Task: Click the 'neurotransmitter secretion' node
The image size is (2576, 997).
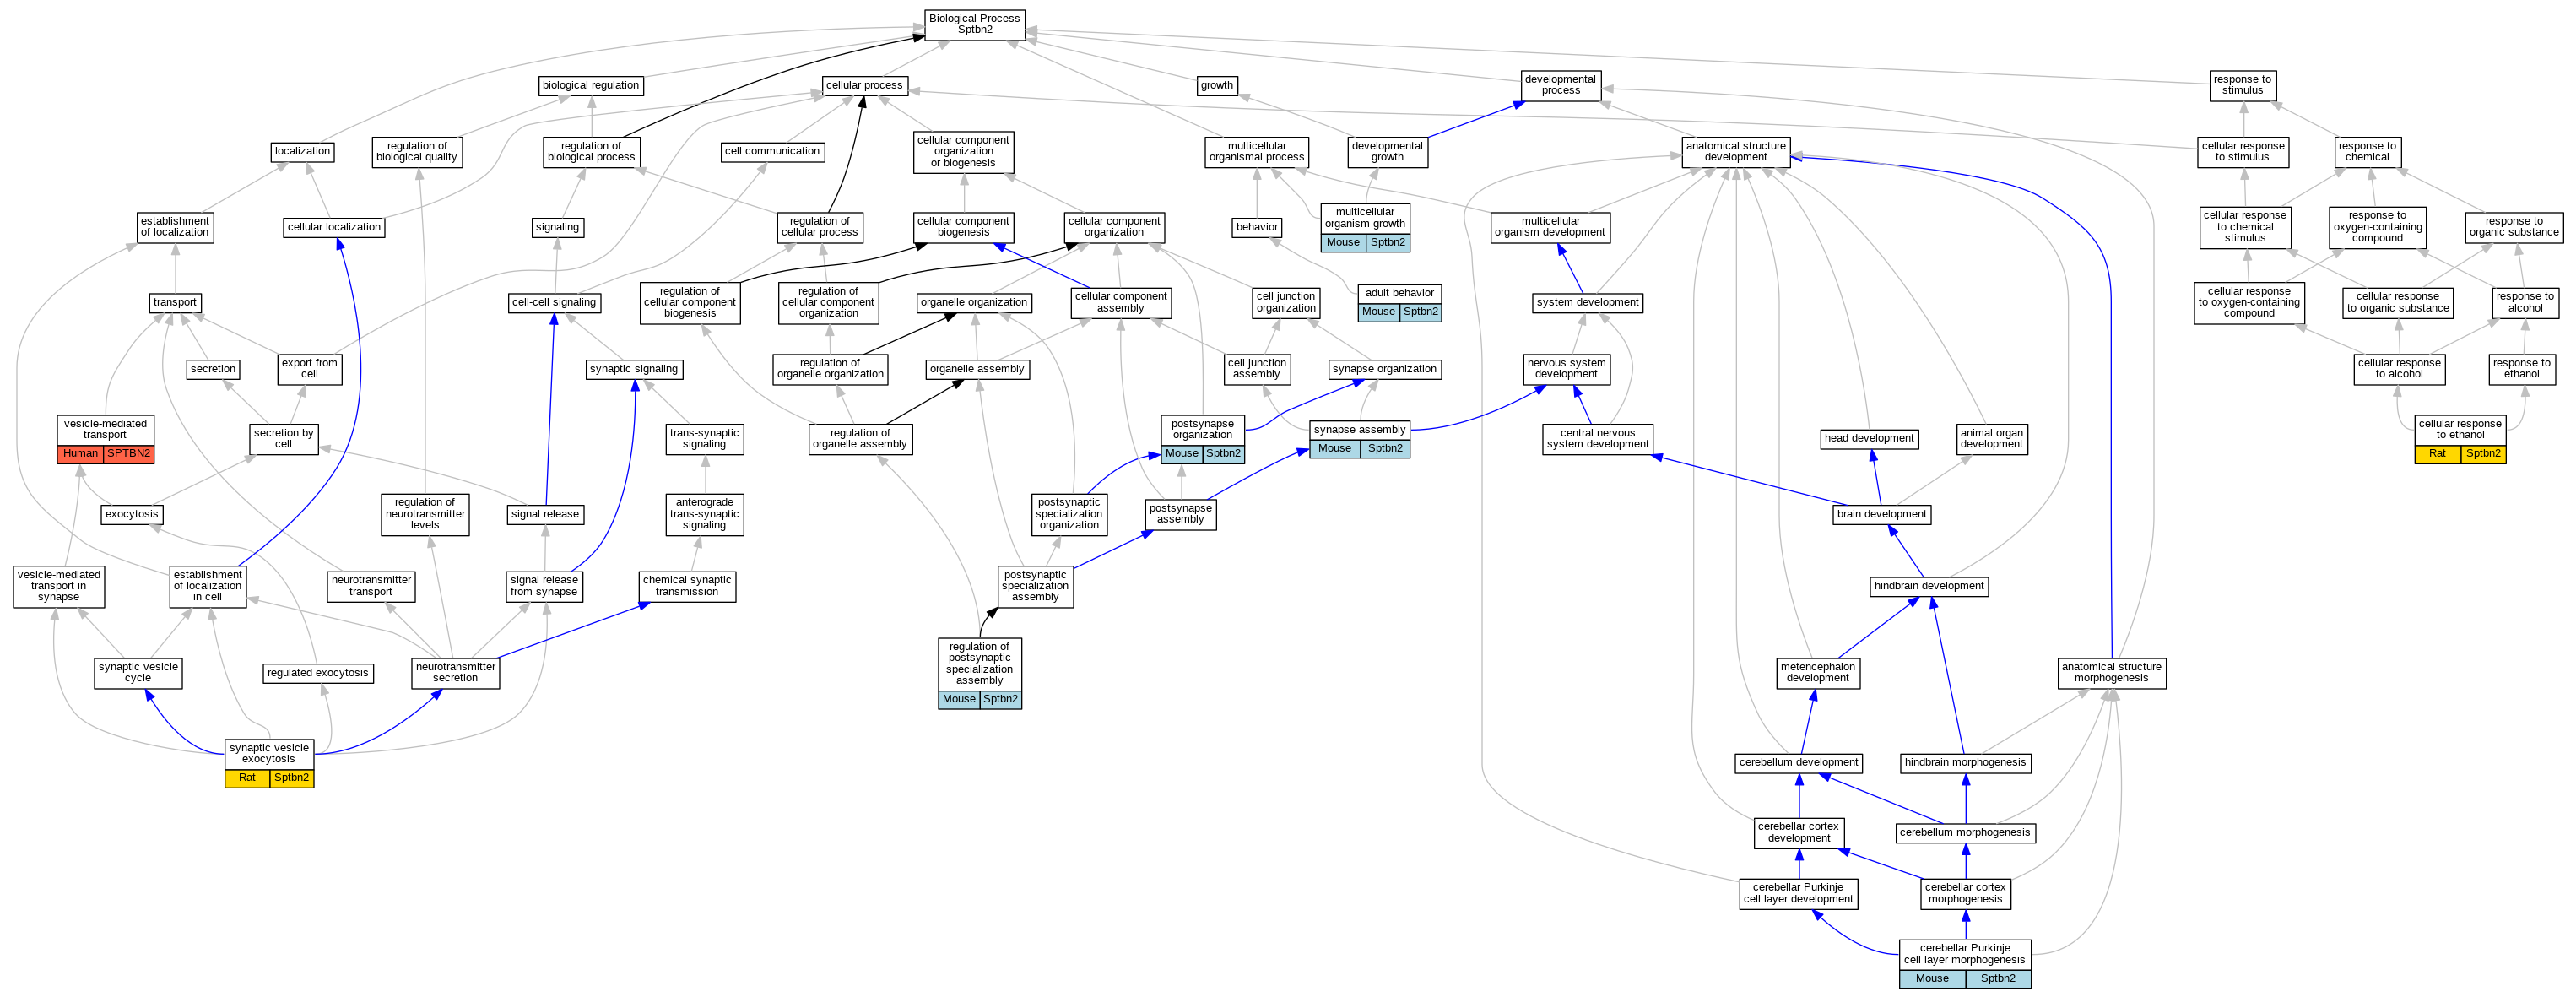Action: (455, 673)
